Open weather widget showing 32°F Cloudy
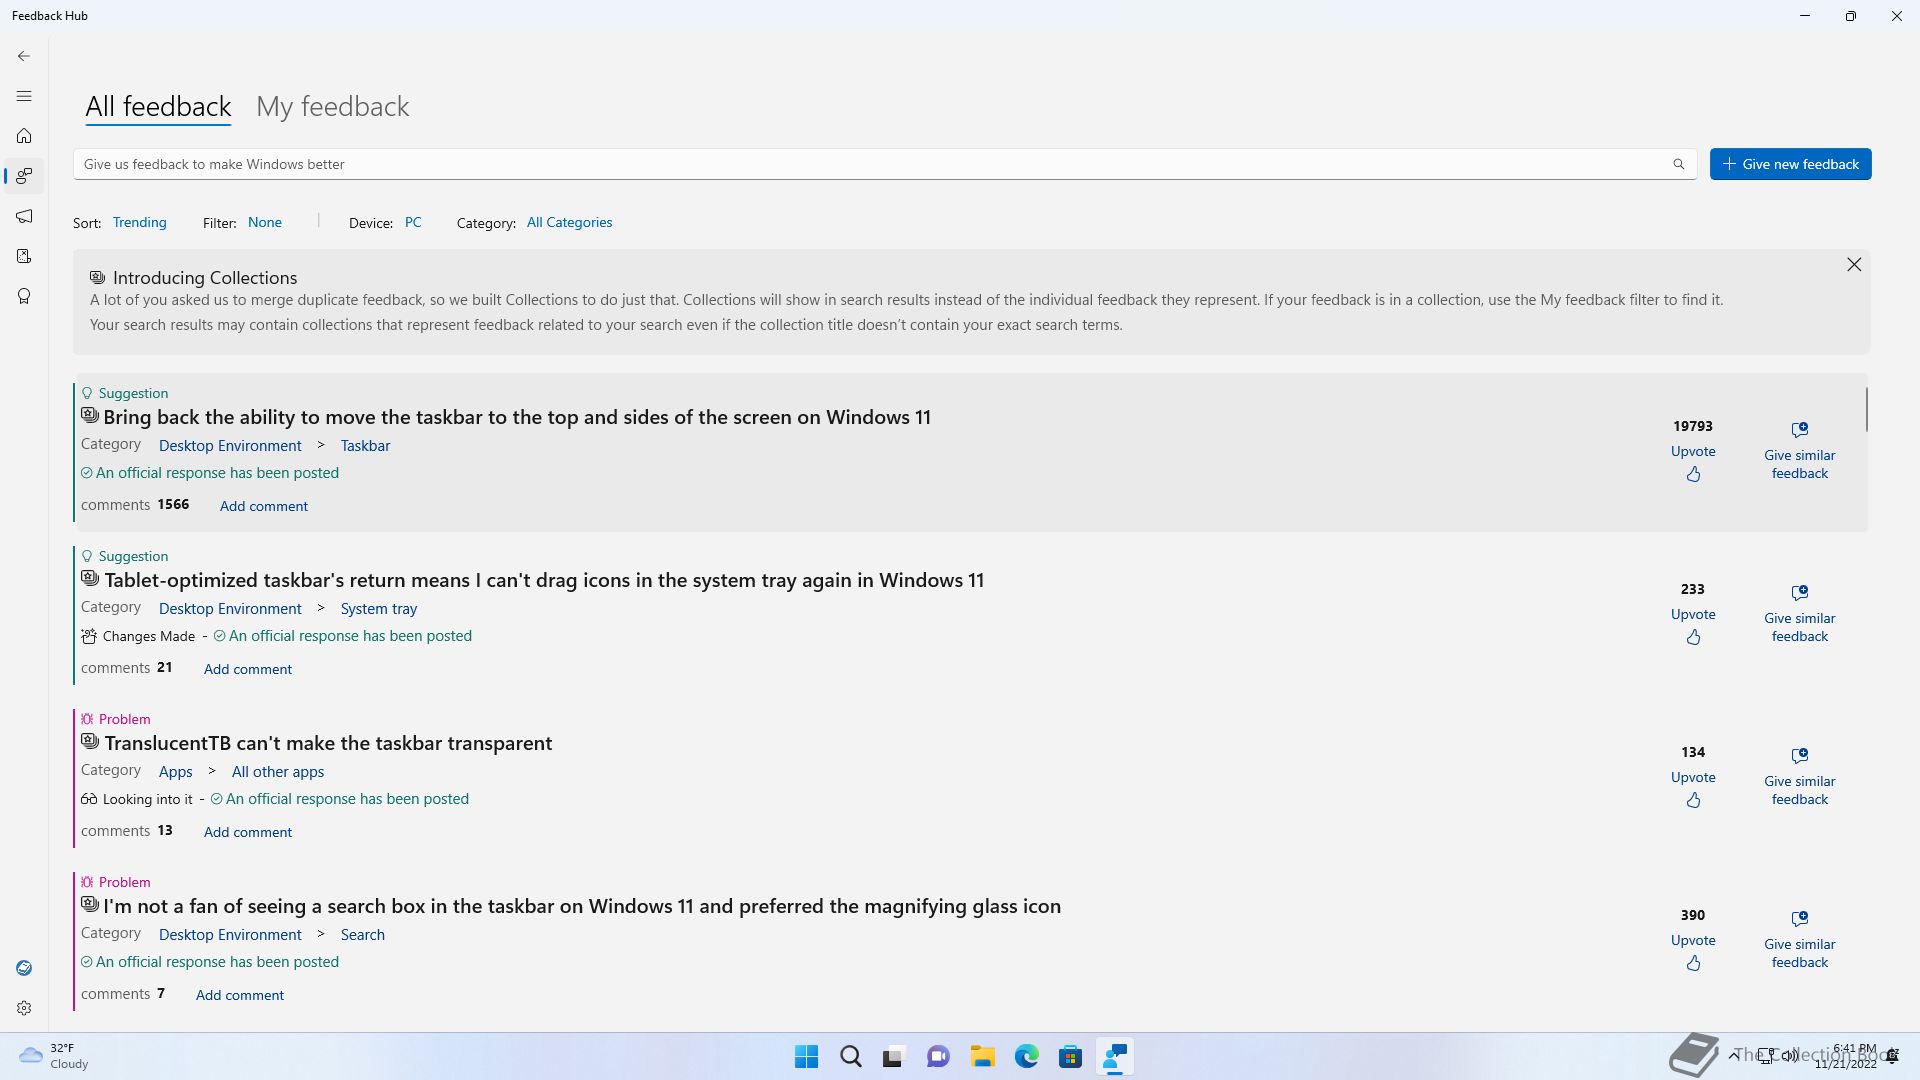 click(x=55, y=1056)
